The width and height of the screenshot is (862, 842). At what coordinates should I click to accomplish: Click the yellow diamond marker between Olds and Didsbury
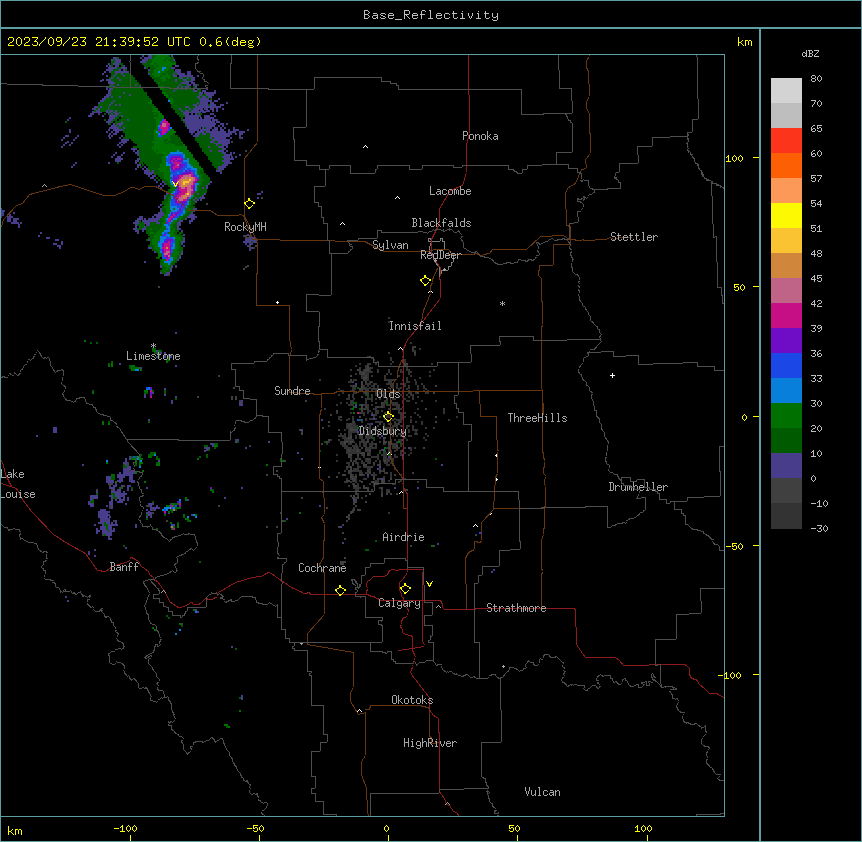388,416
